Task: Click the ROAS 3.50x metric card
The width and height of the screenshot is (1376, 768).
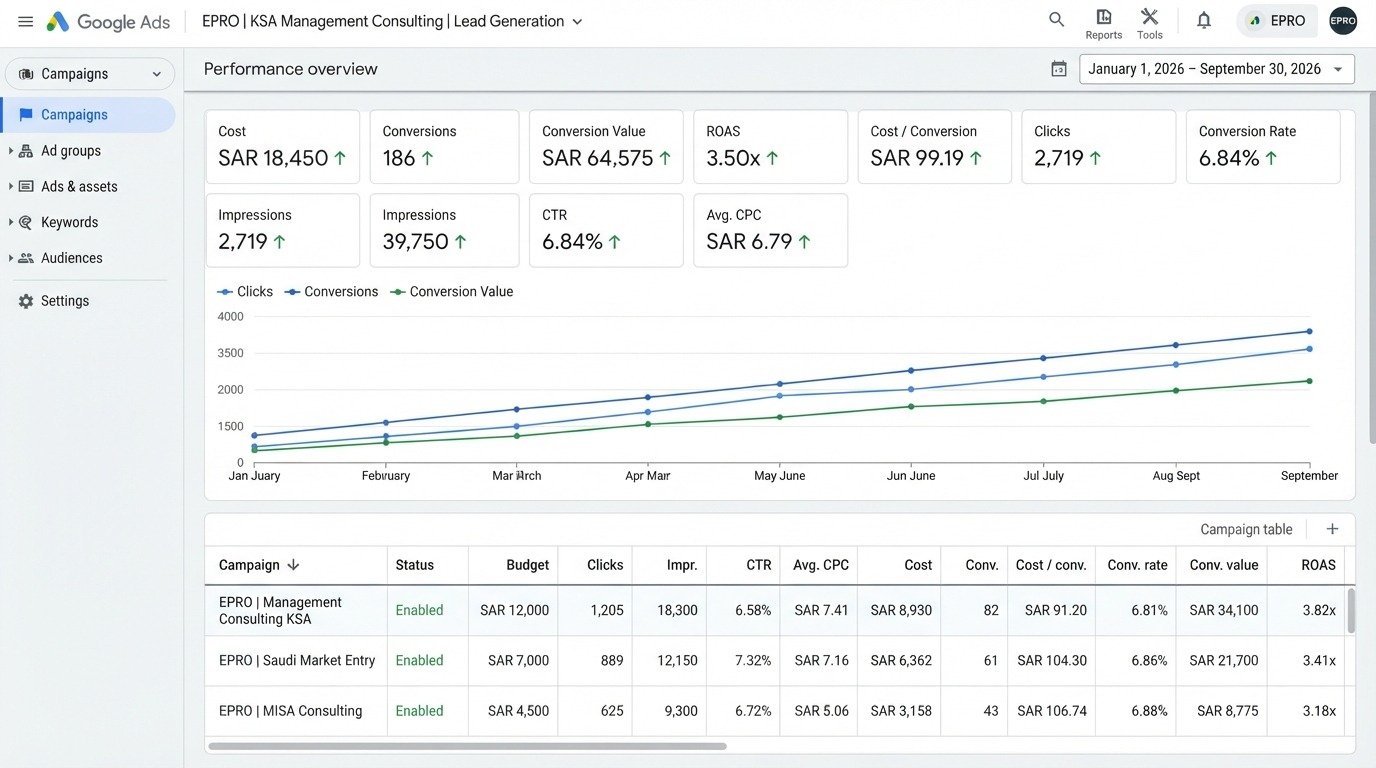Action: point(770,147)
